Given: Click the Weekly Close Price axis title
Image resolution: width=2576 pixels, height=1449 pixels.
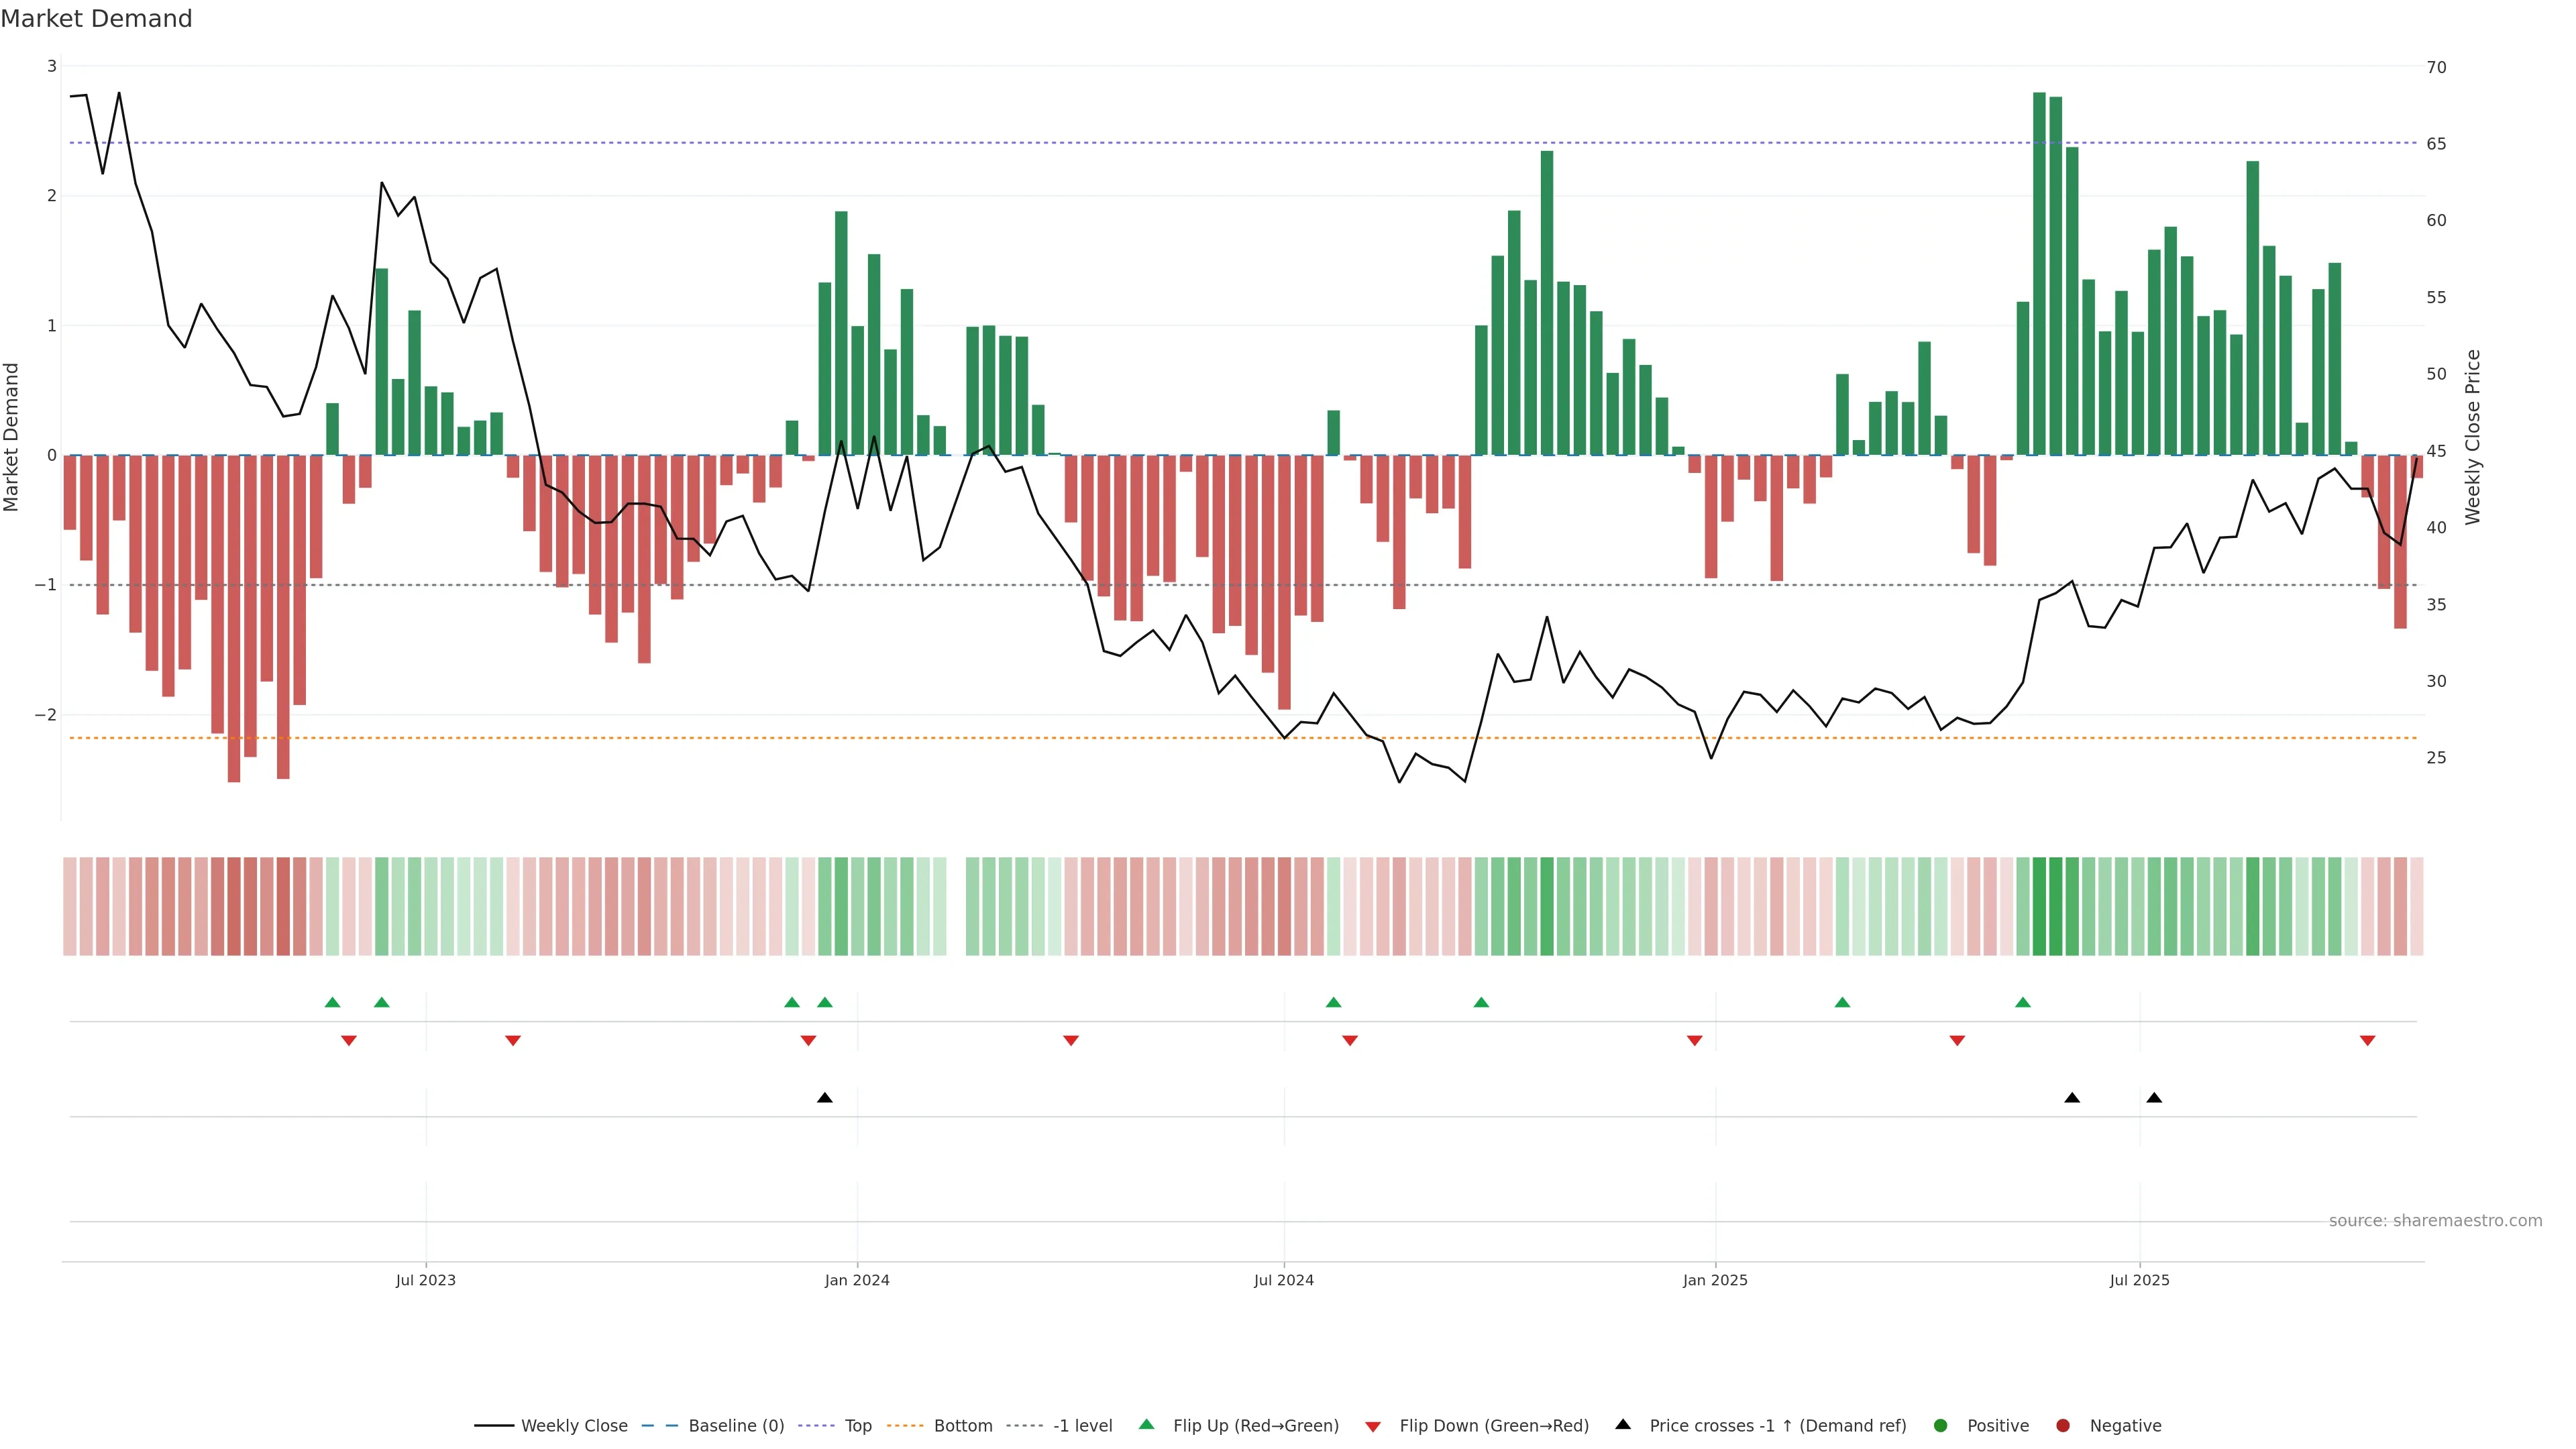Looking at the screenshot, I should point(2473,437).
